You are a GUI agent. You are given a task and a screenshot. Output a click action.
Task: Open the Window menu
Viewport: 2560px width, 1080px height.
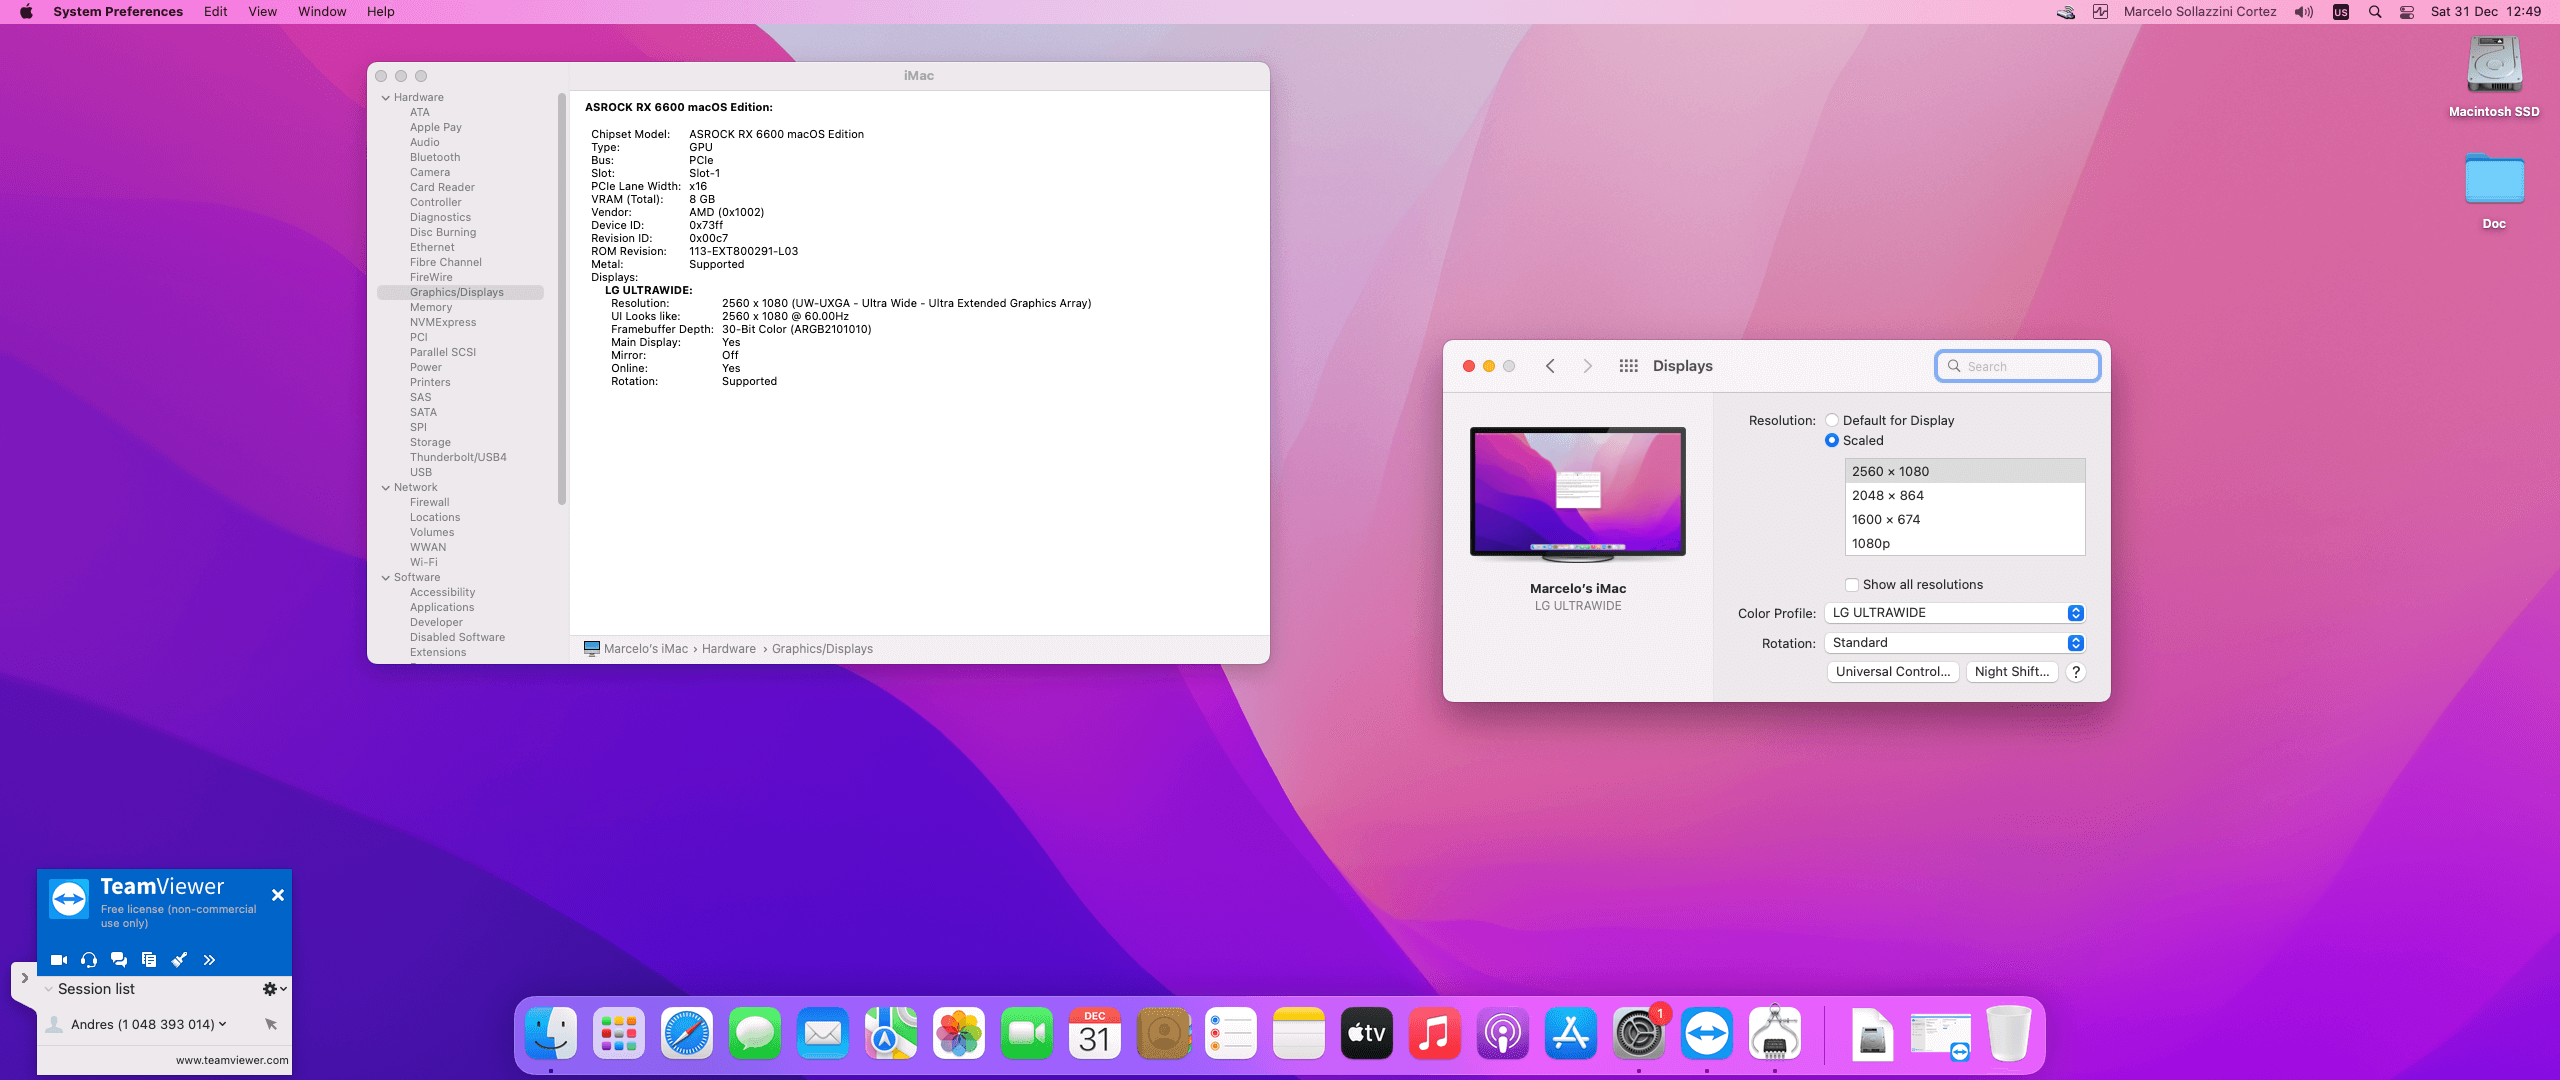click(x=322, y=12)
